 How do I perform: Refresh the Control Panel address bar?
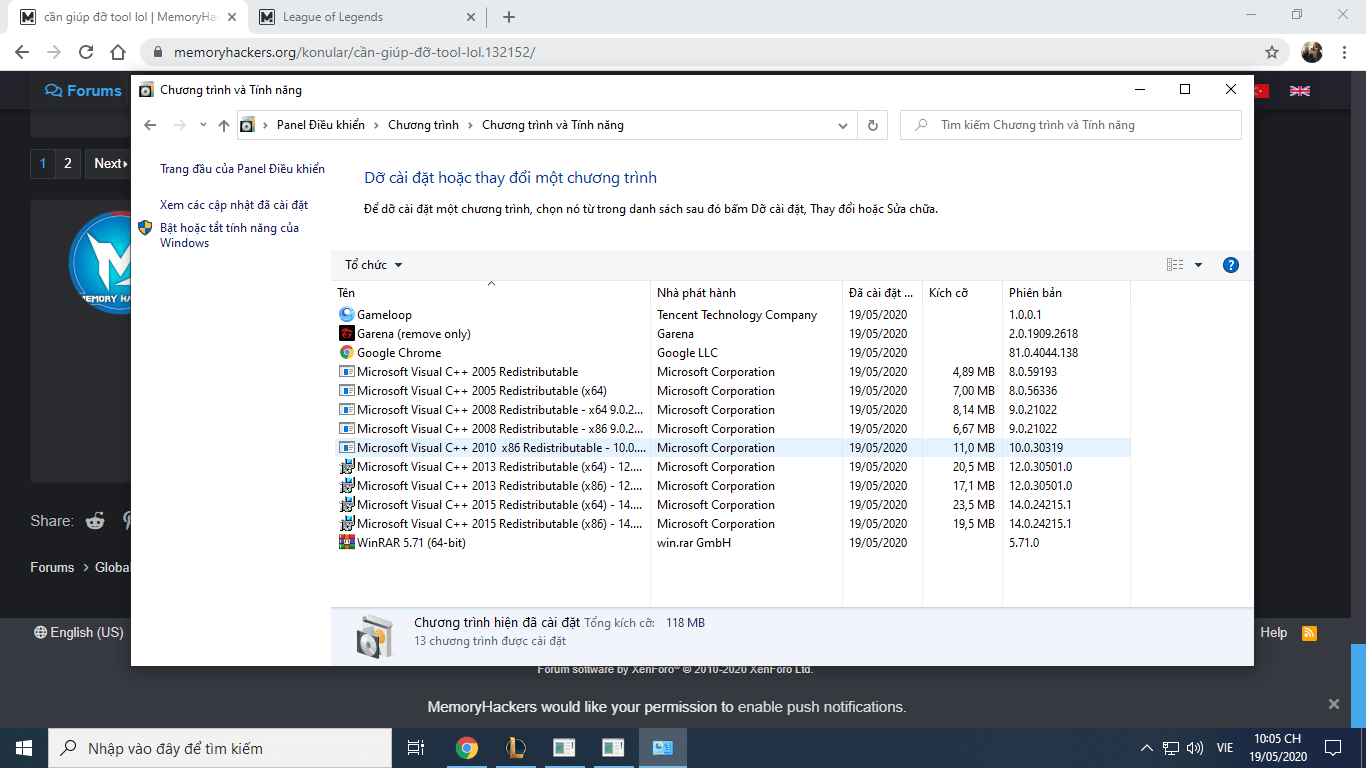pyautogui.click(x=873, y=125)
